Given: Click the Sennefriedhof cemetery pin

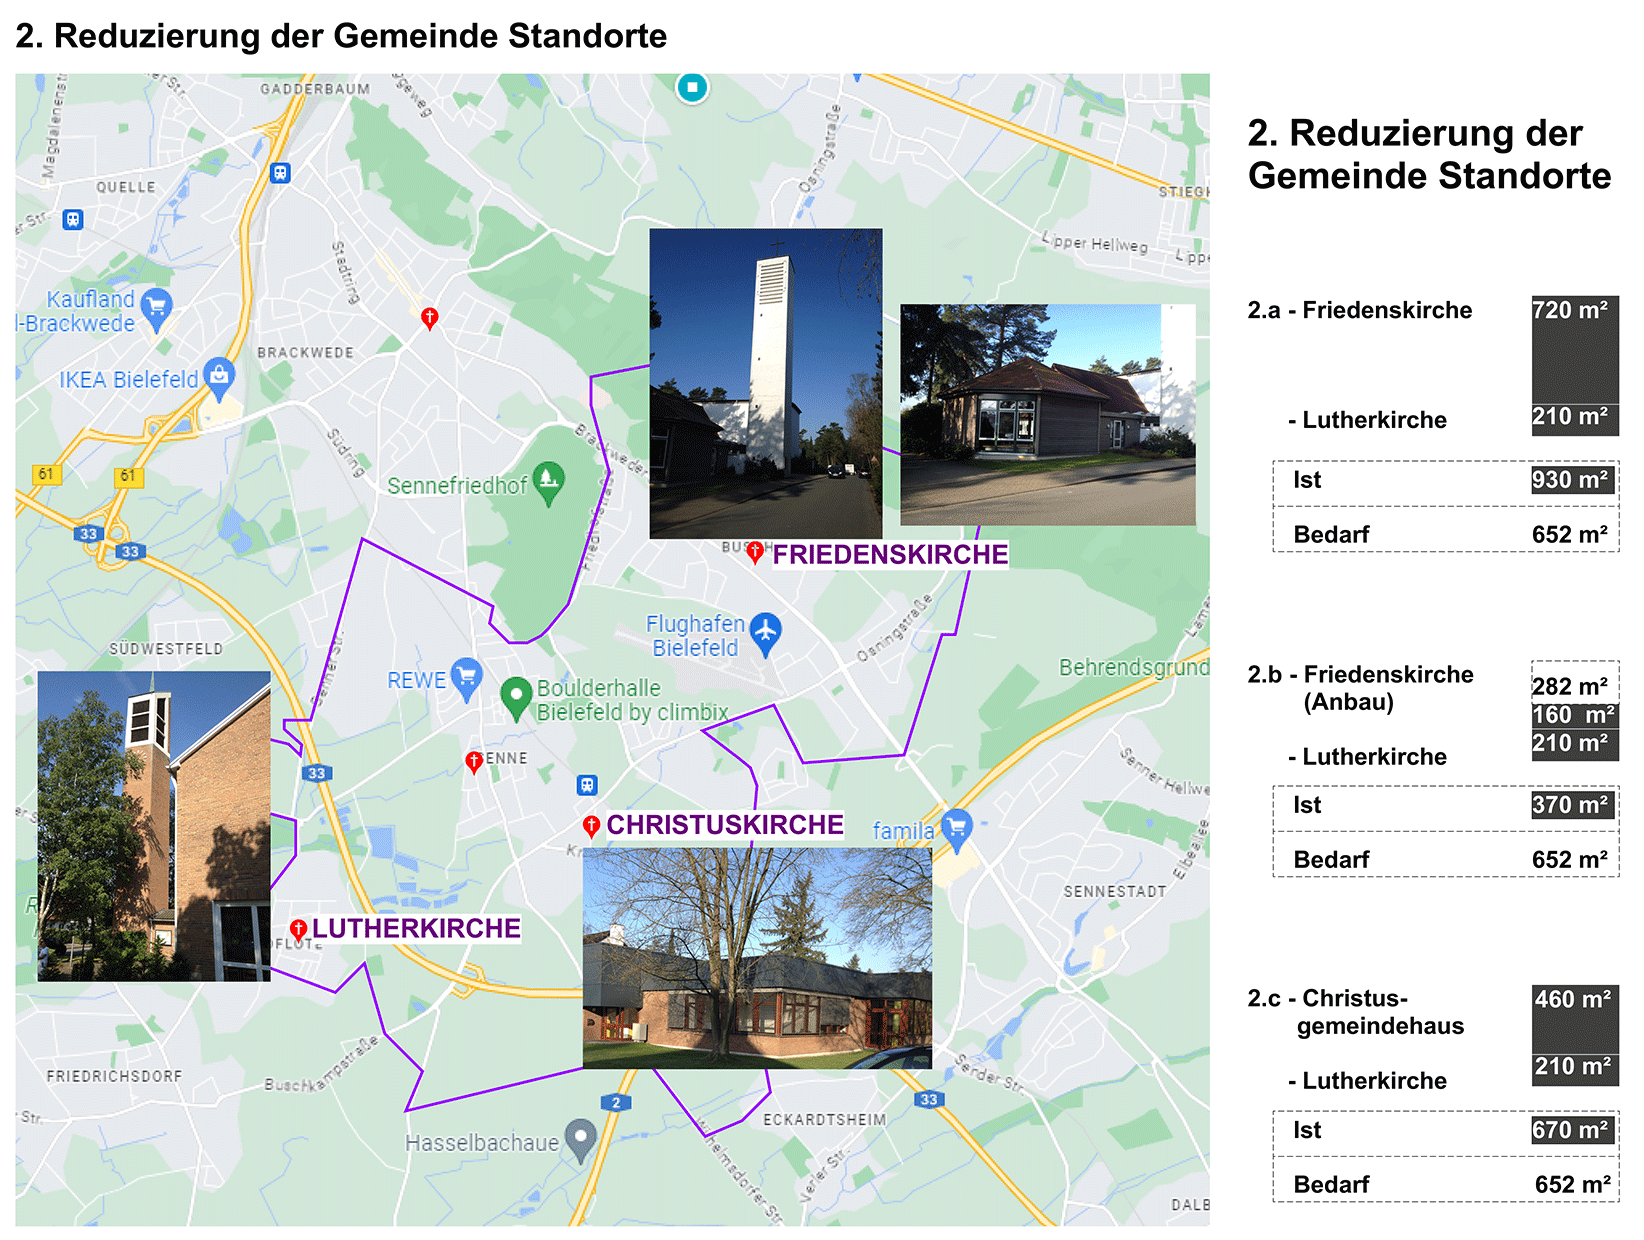Looking at the screenshot, I should pyautogui.click(x=548, y=484).
